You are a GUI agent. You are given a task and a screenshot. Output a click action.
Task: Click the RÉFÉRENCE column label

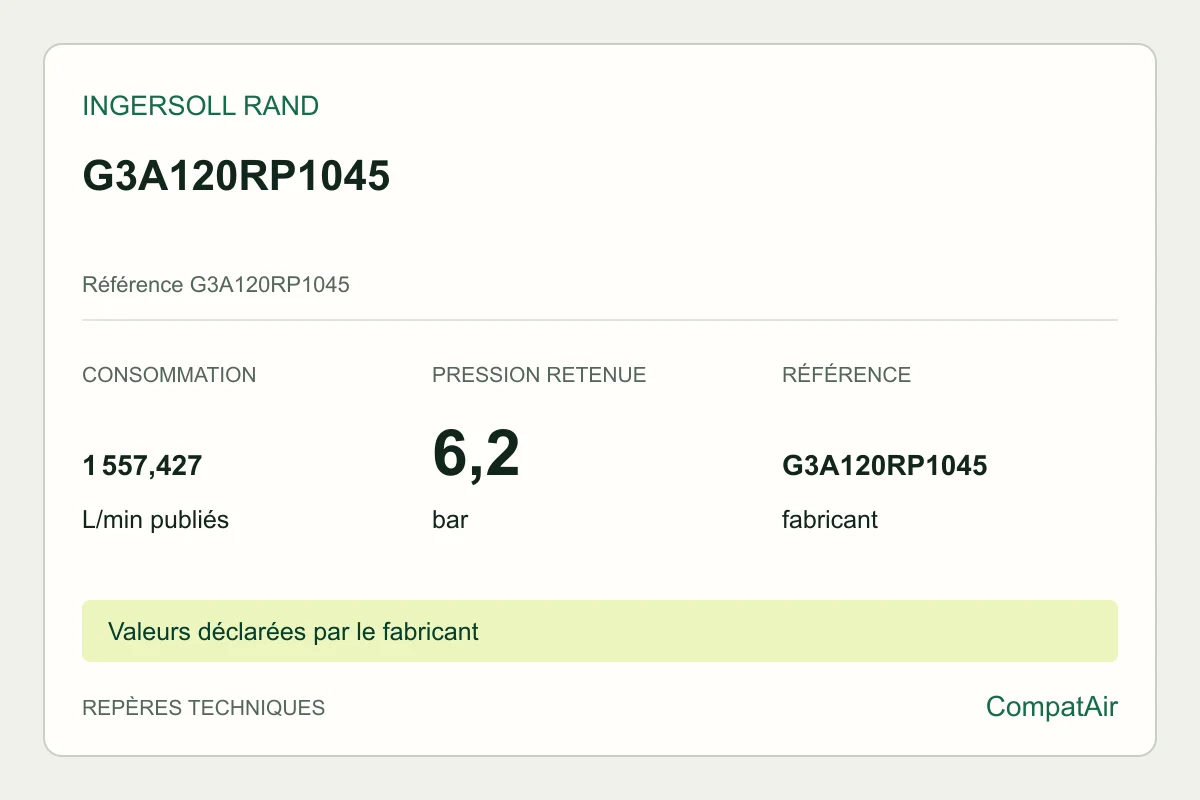846,375
